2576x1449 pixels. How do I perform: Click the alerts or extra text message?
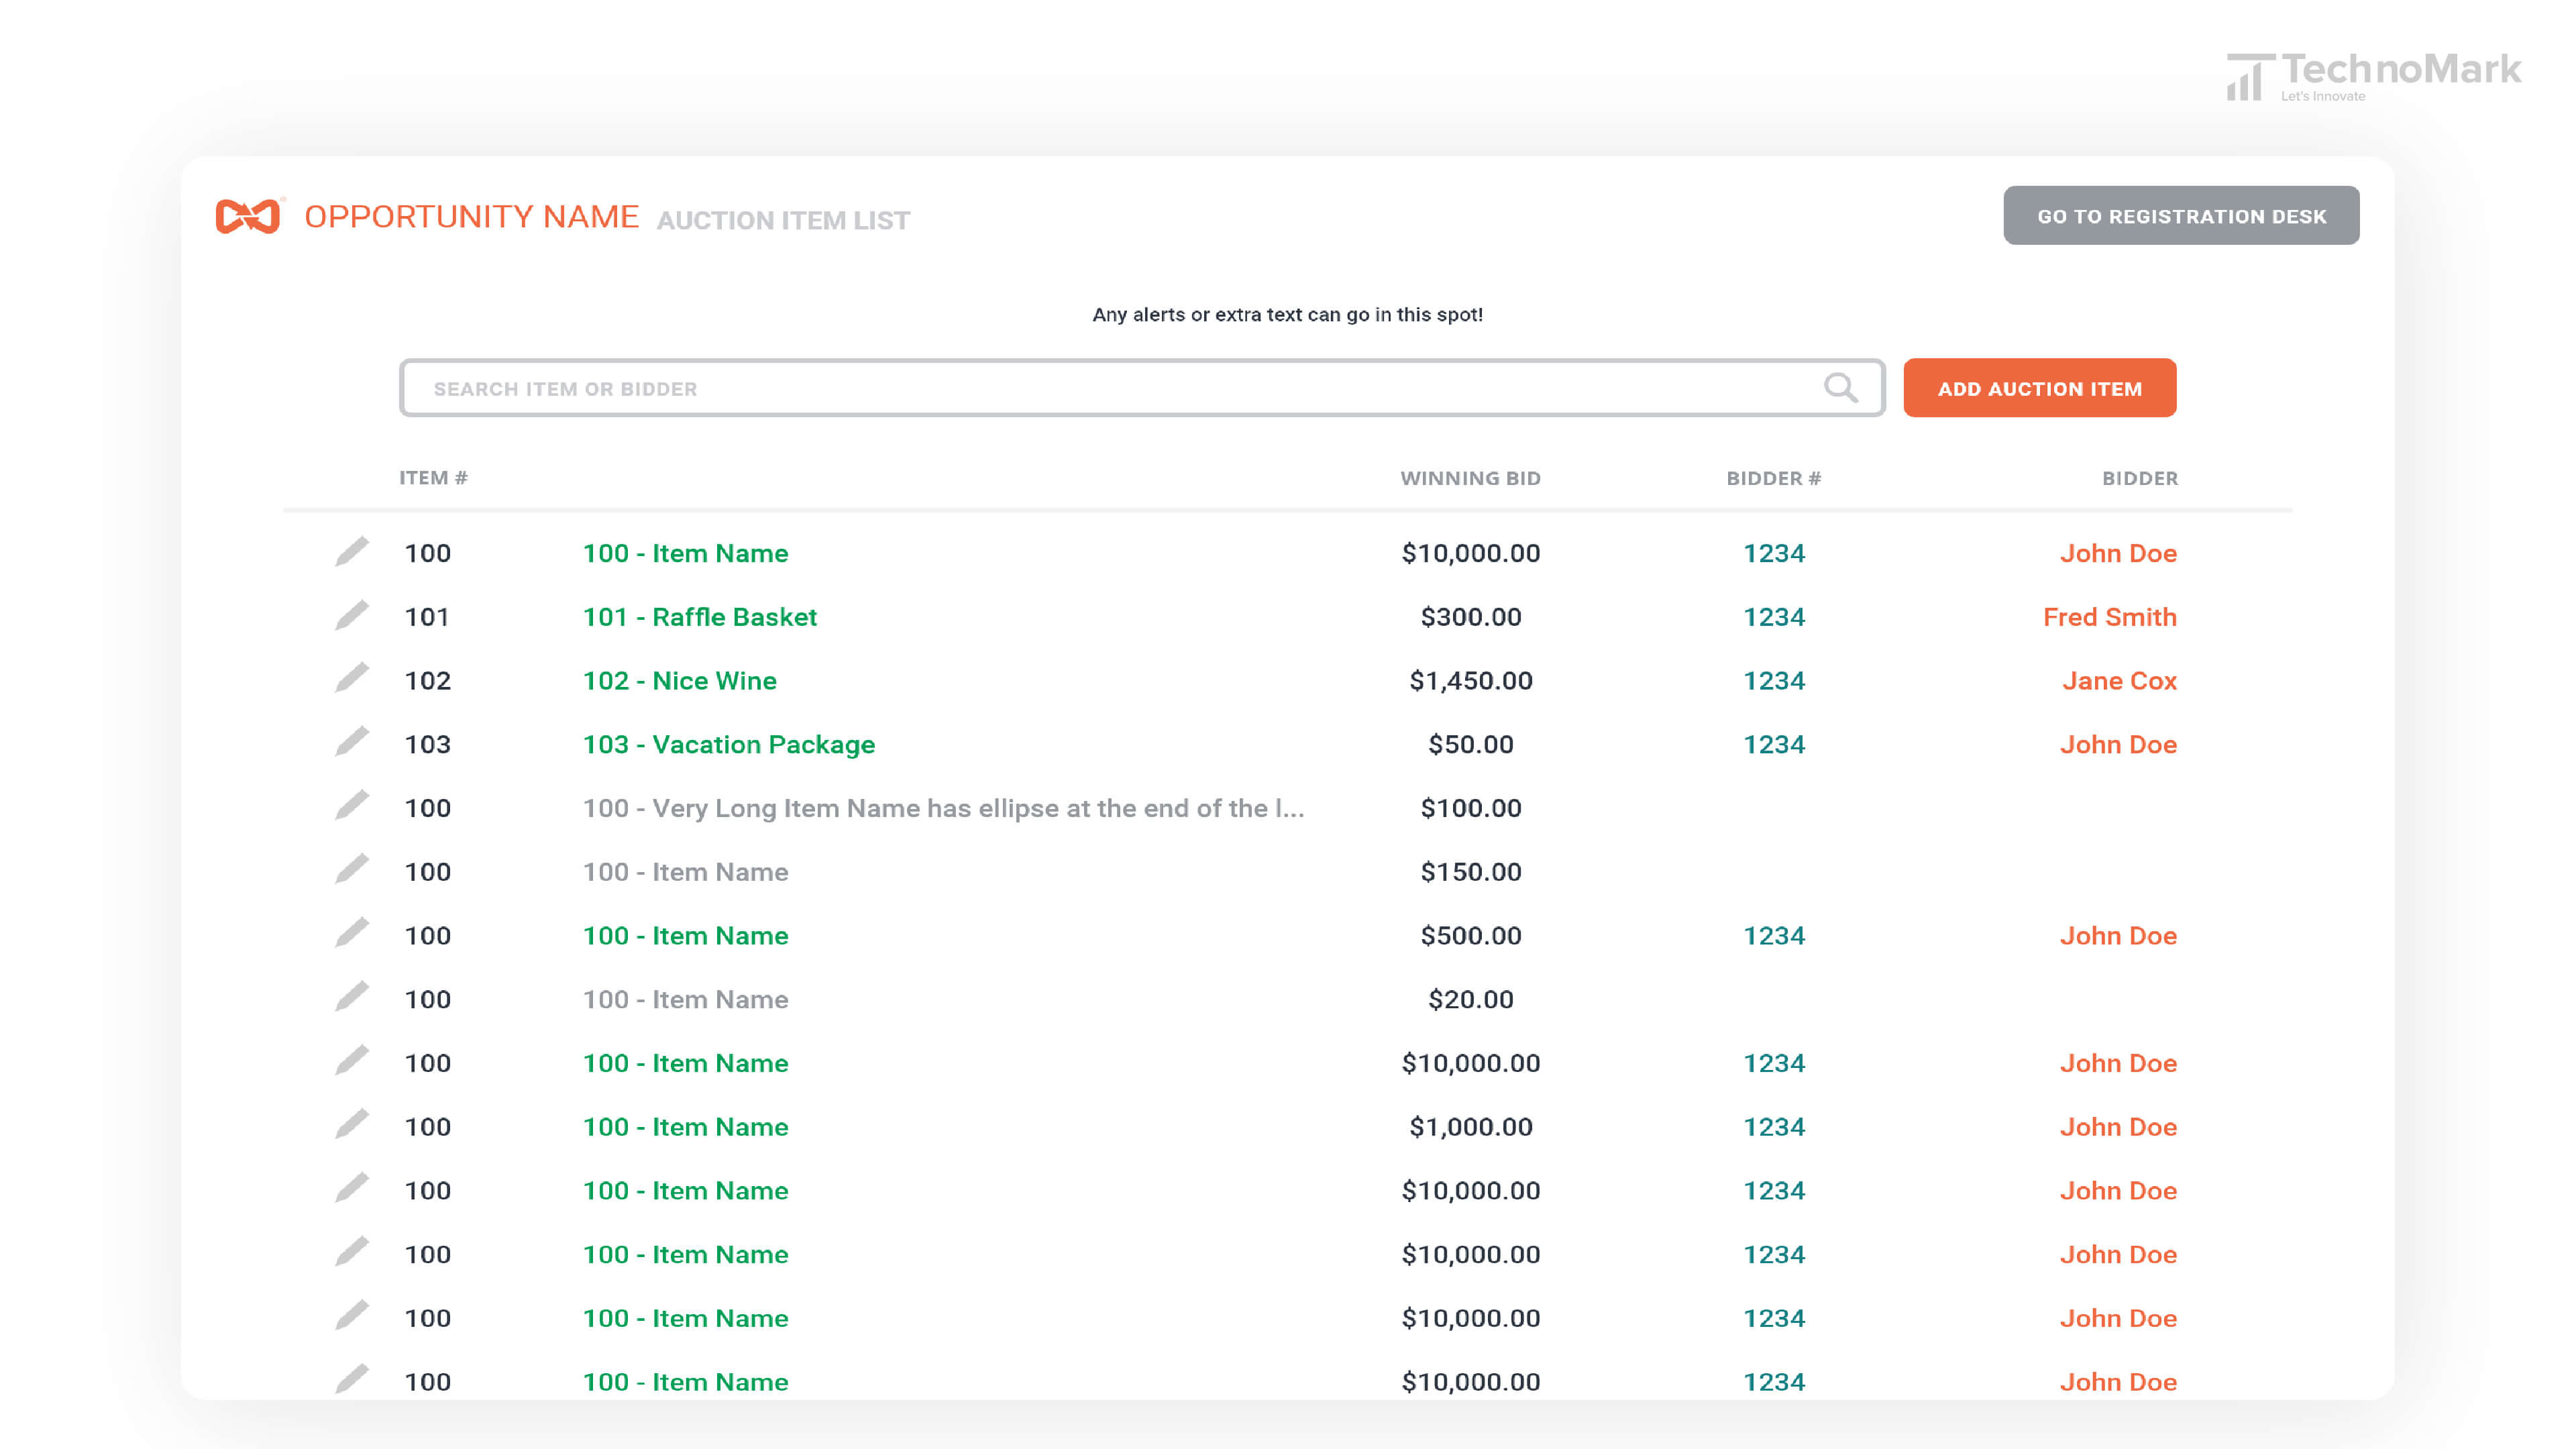click(1288, 315)
